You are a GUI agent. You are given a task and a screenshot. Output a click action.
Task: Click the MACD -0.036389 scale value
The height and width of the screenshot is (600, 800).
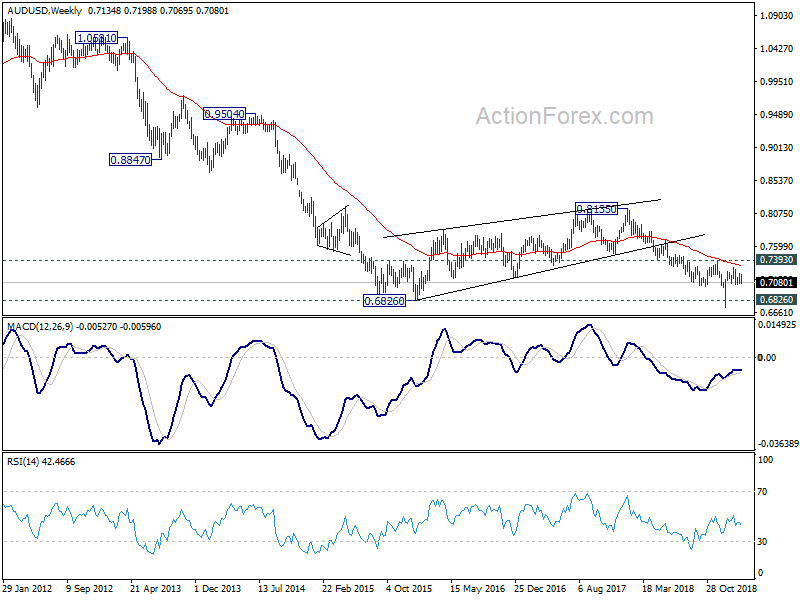point(778,444)
